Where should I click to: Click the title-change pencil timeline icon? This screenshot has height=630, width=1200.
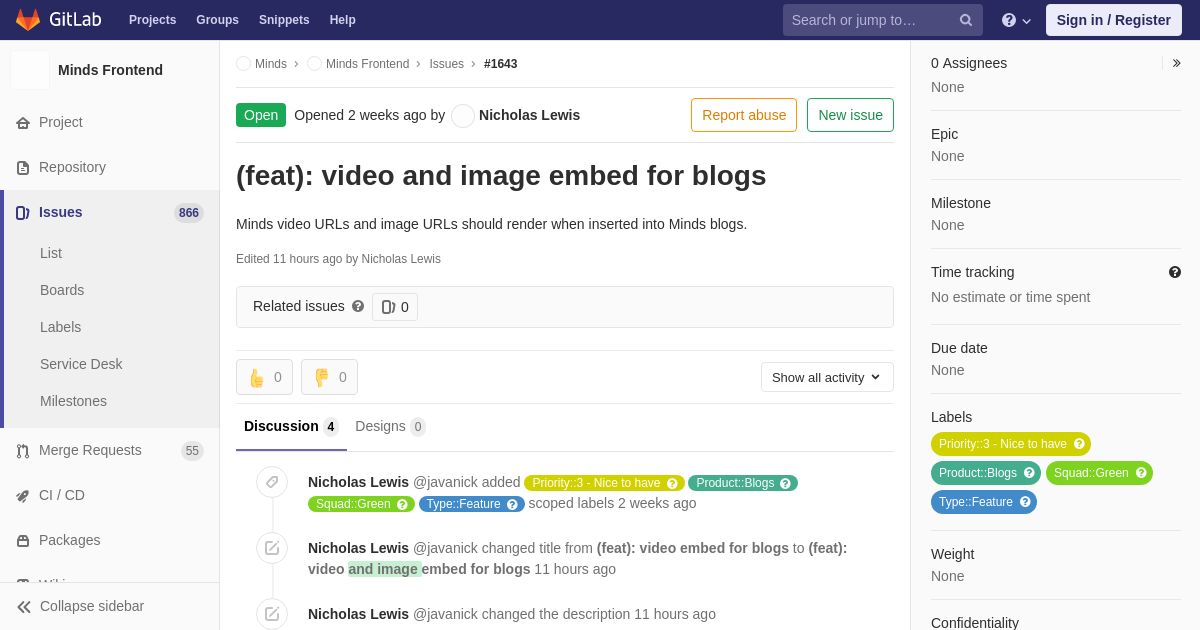click(272, 548)
